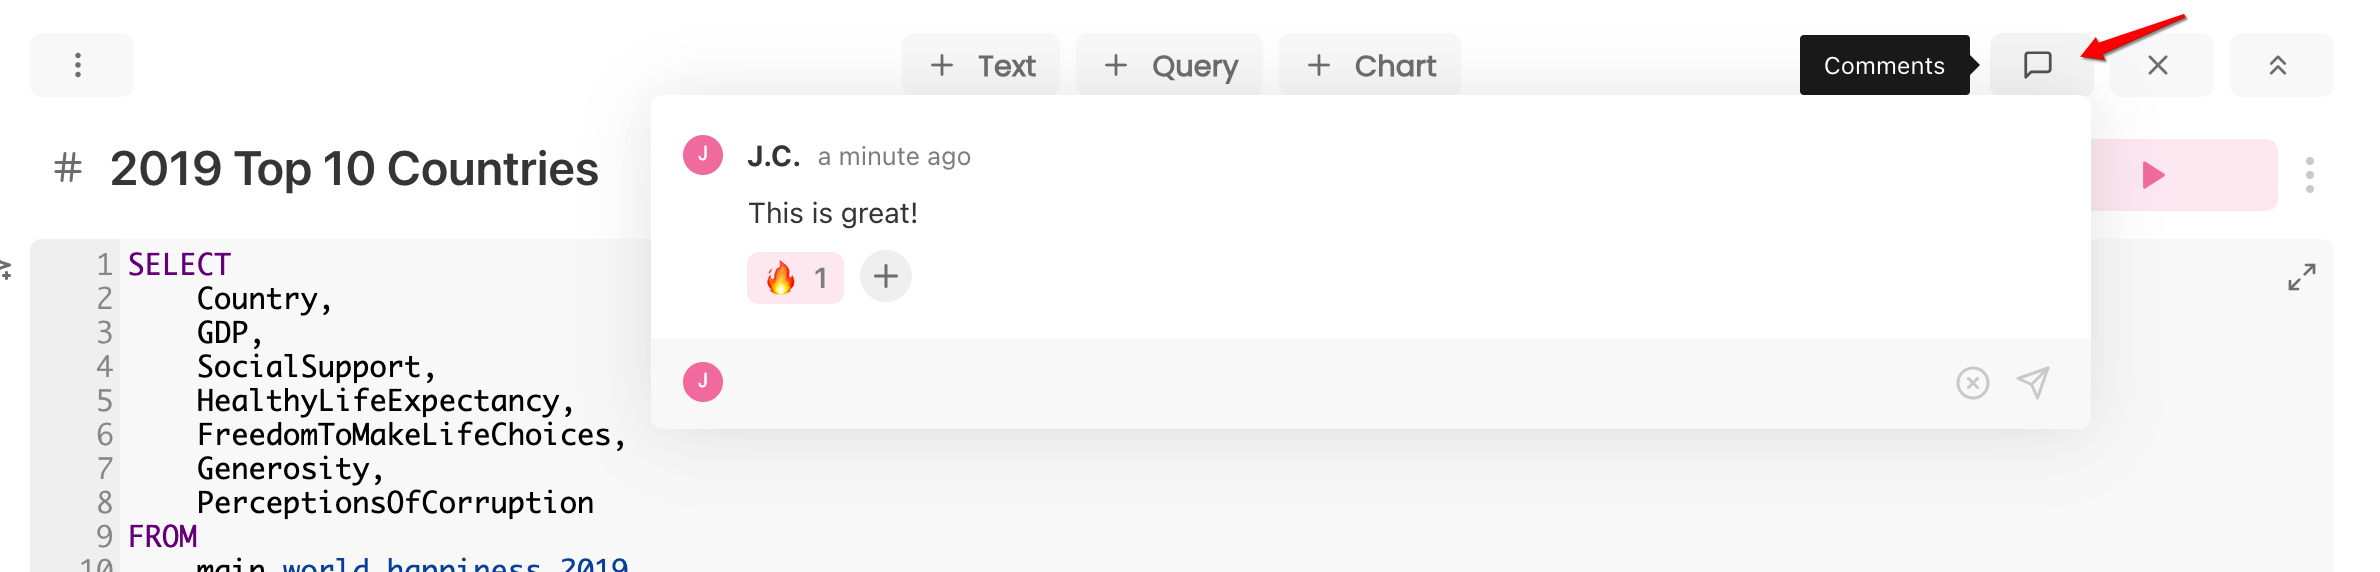
Task: Open the Comments speech bubble icon
Action: pyautogui.click(x=2038, y=65)
